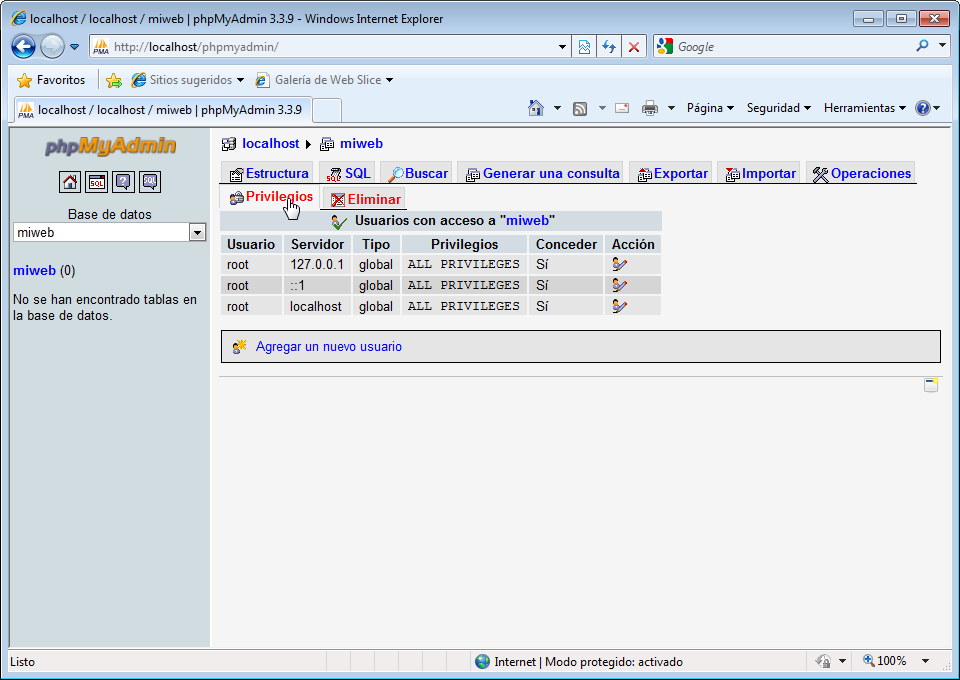Click the RSS feeds icon
960x680 pixels.
pyautogui.click(x=580, y=108)
